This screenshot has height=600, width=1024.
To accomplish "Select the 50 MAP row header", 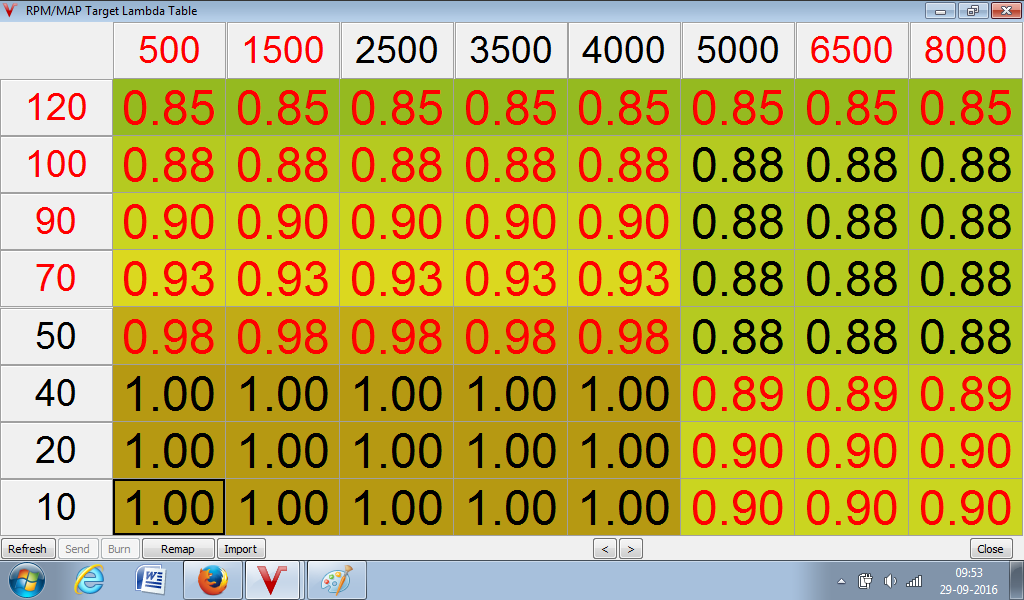I will 56,336.
